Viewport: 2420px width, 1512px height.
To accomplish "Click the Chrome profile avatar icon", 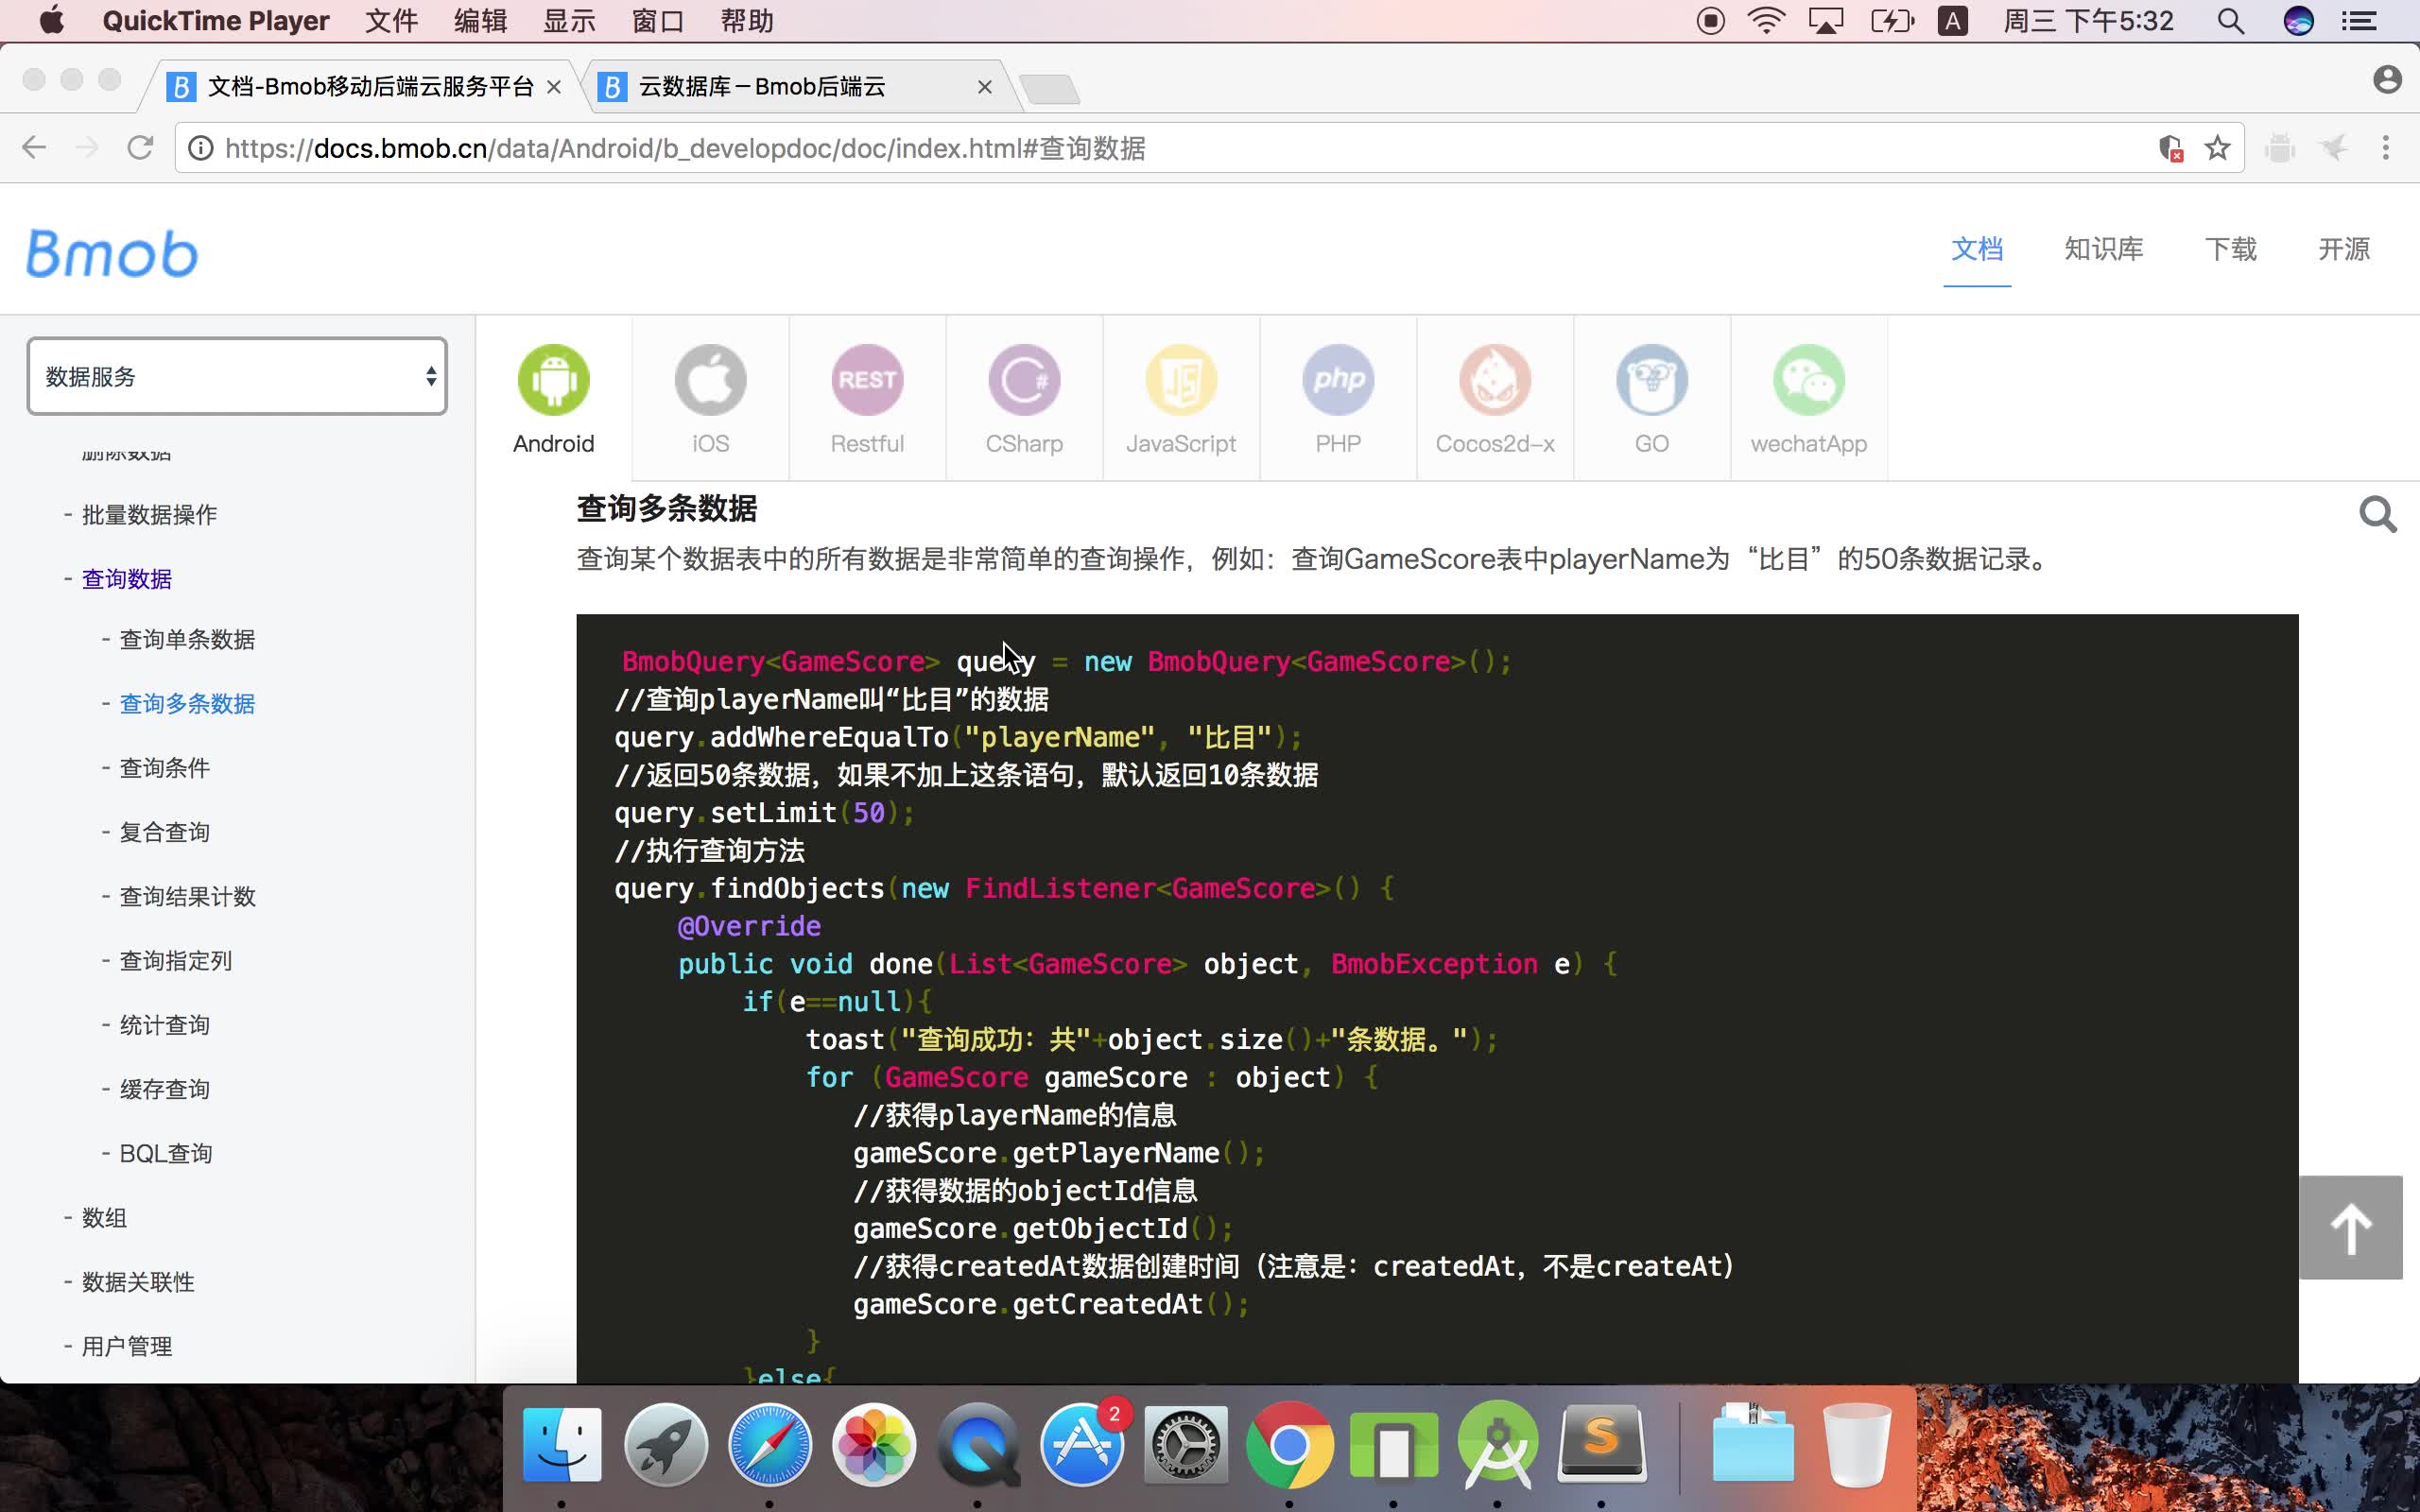I will pos(2387,80).
